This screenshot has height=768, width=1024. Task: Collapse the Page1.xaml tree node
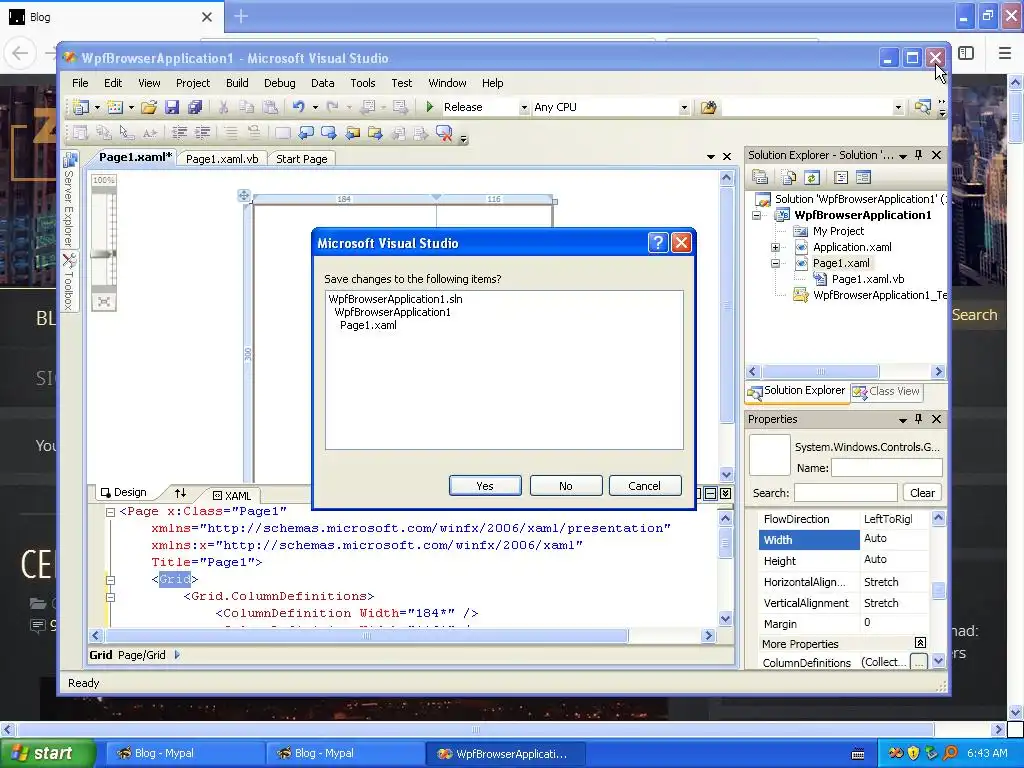coord(775,264)
